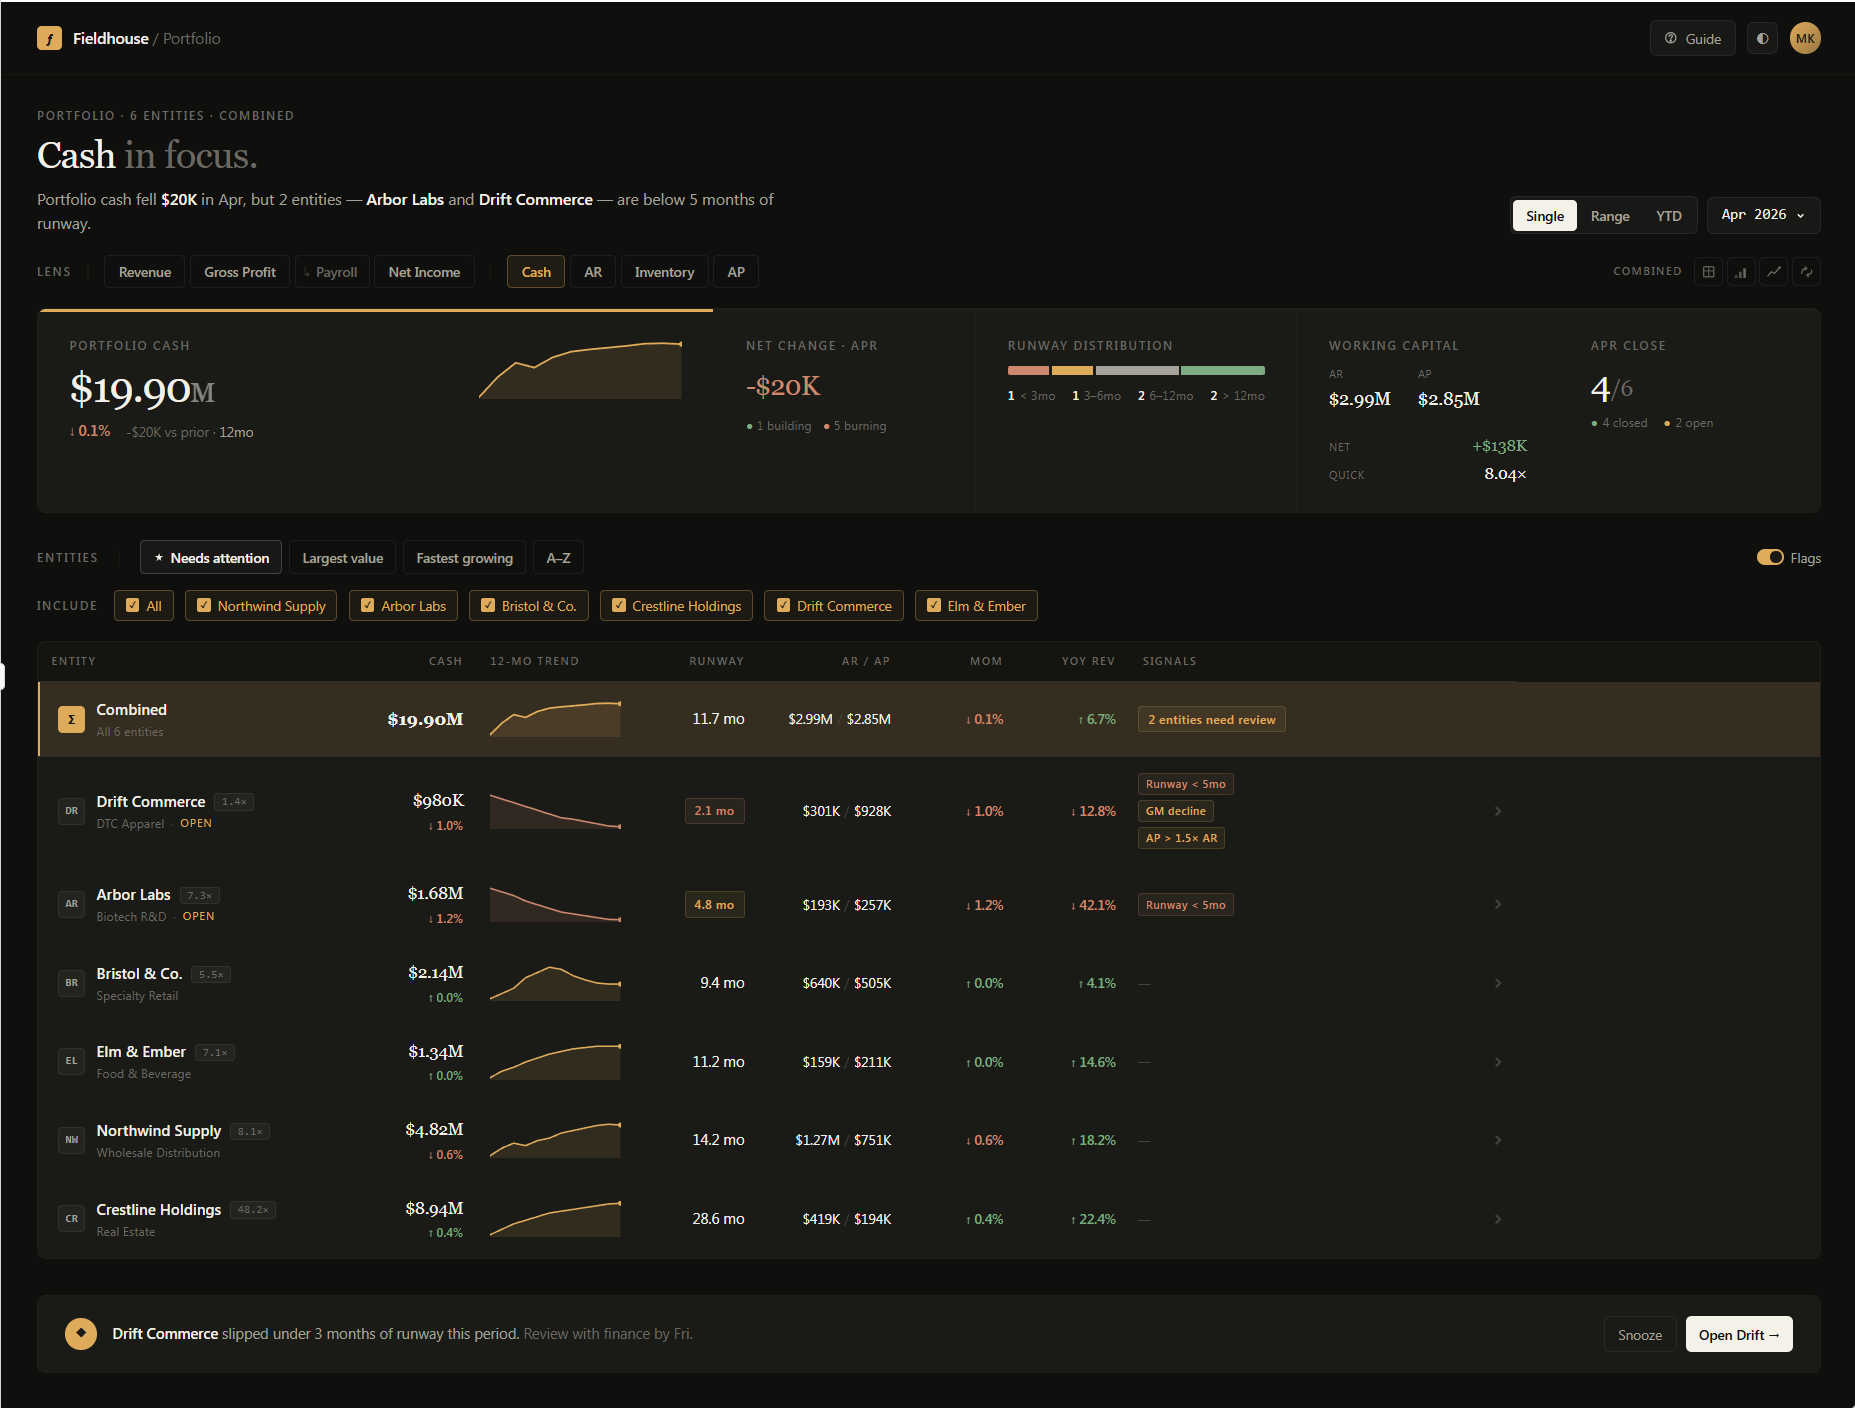The height and width of the screenshot is (1408, 1855).
Task: Uncheck the Arbor Labs include checkbox
Action: coord(368,605)
